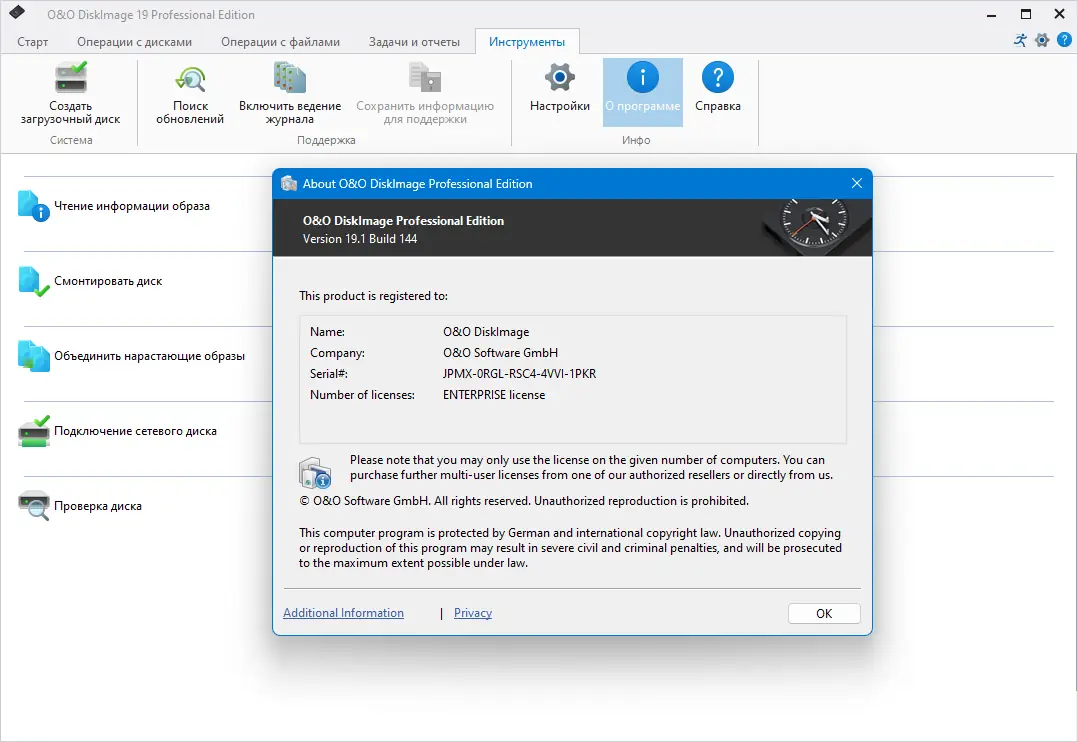Click Смонтировать диск icon
This screenshot has height=742, width=1078.
[x=34, y=281]
